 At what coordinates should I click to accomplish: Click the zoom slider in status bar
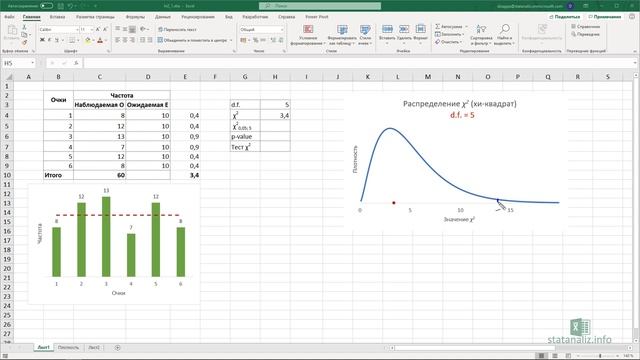[x=600, y=356]
